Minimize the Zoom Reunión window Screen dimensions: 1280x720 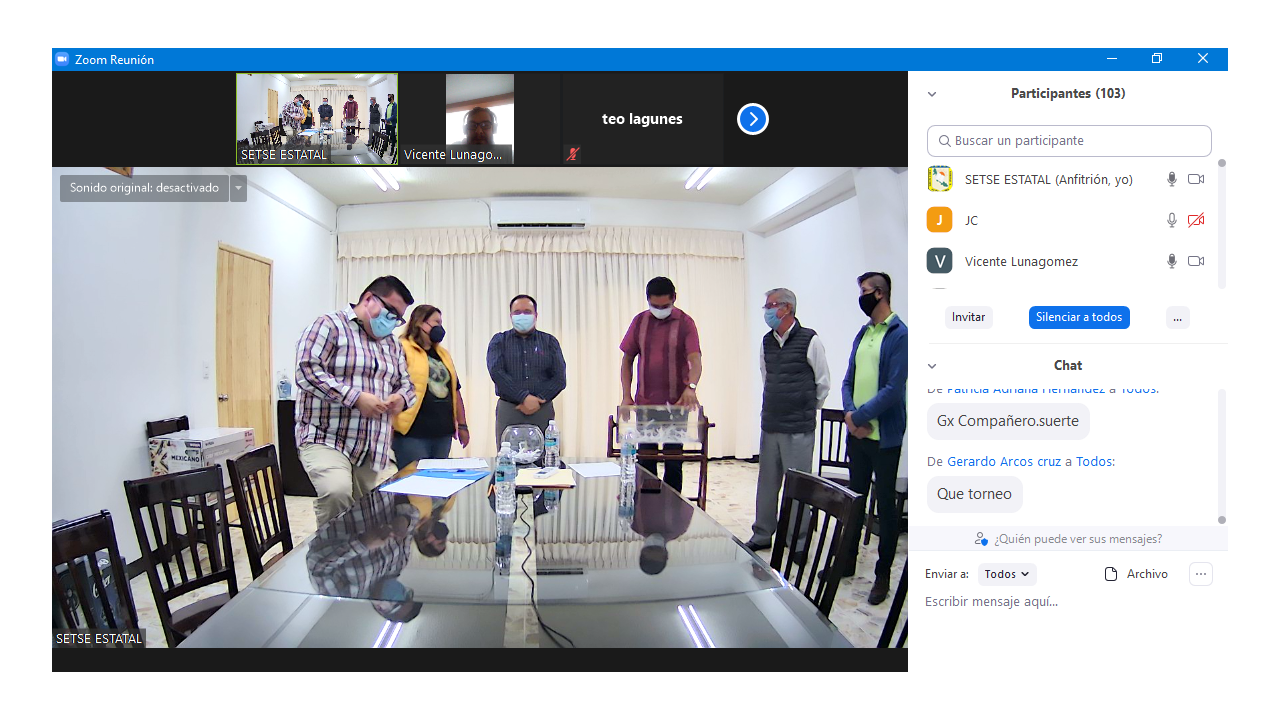click(x=1111, y=59)
